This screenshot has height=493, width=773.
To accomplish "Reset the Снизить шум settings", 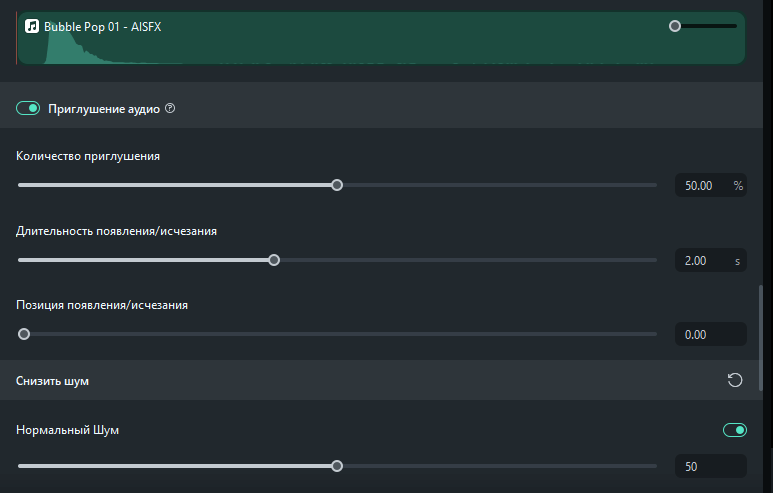I will pyautogui.click(x=735, y=380).
